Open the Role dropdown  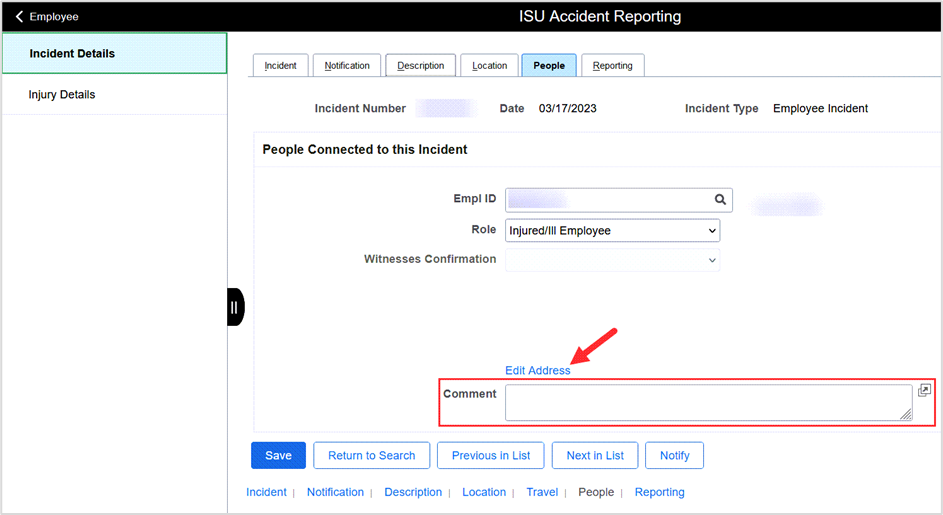click(612, 231)
